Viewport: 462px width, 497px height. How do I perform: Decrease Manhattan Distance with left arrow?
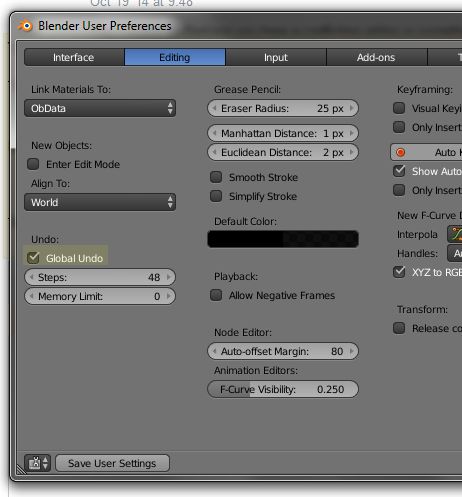(x=215, y=133)
